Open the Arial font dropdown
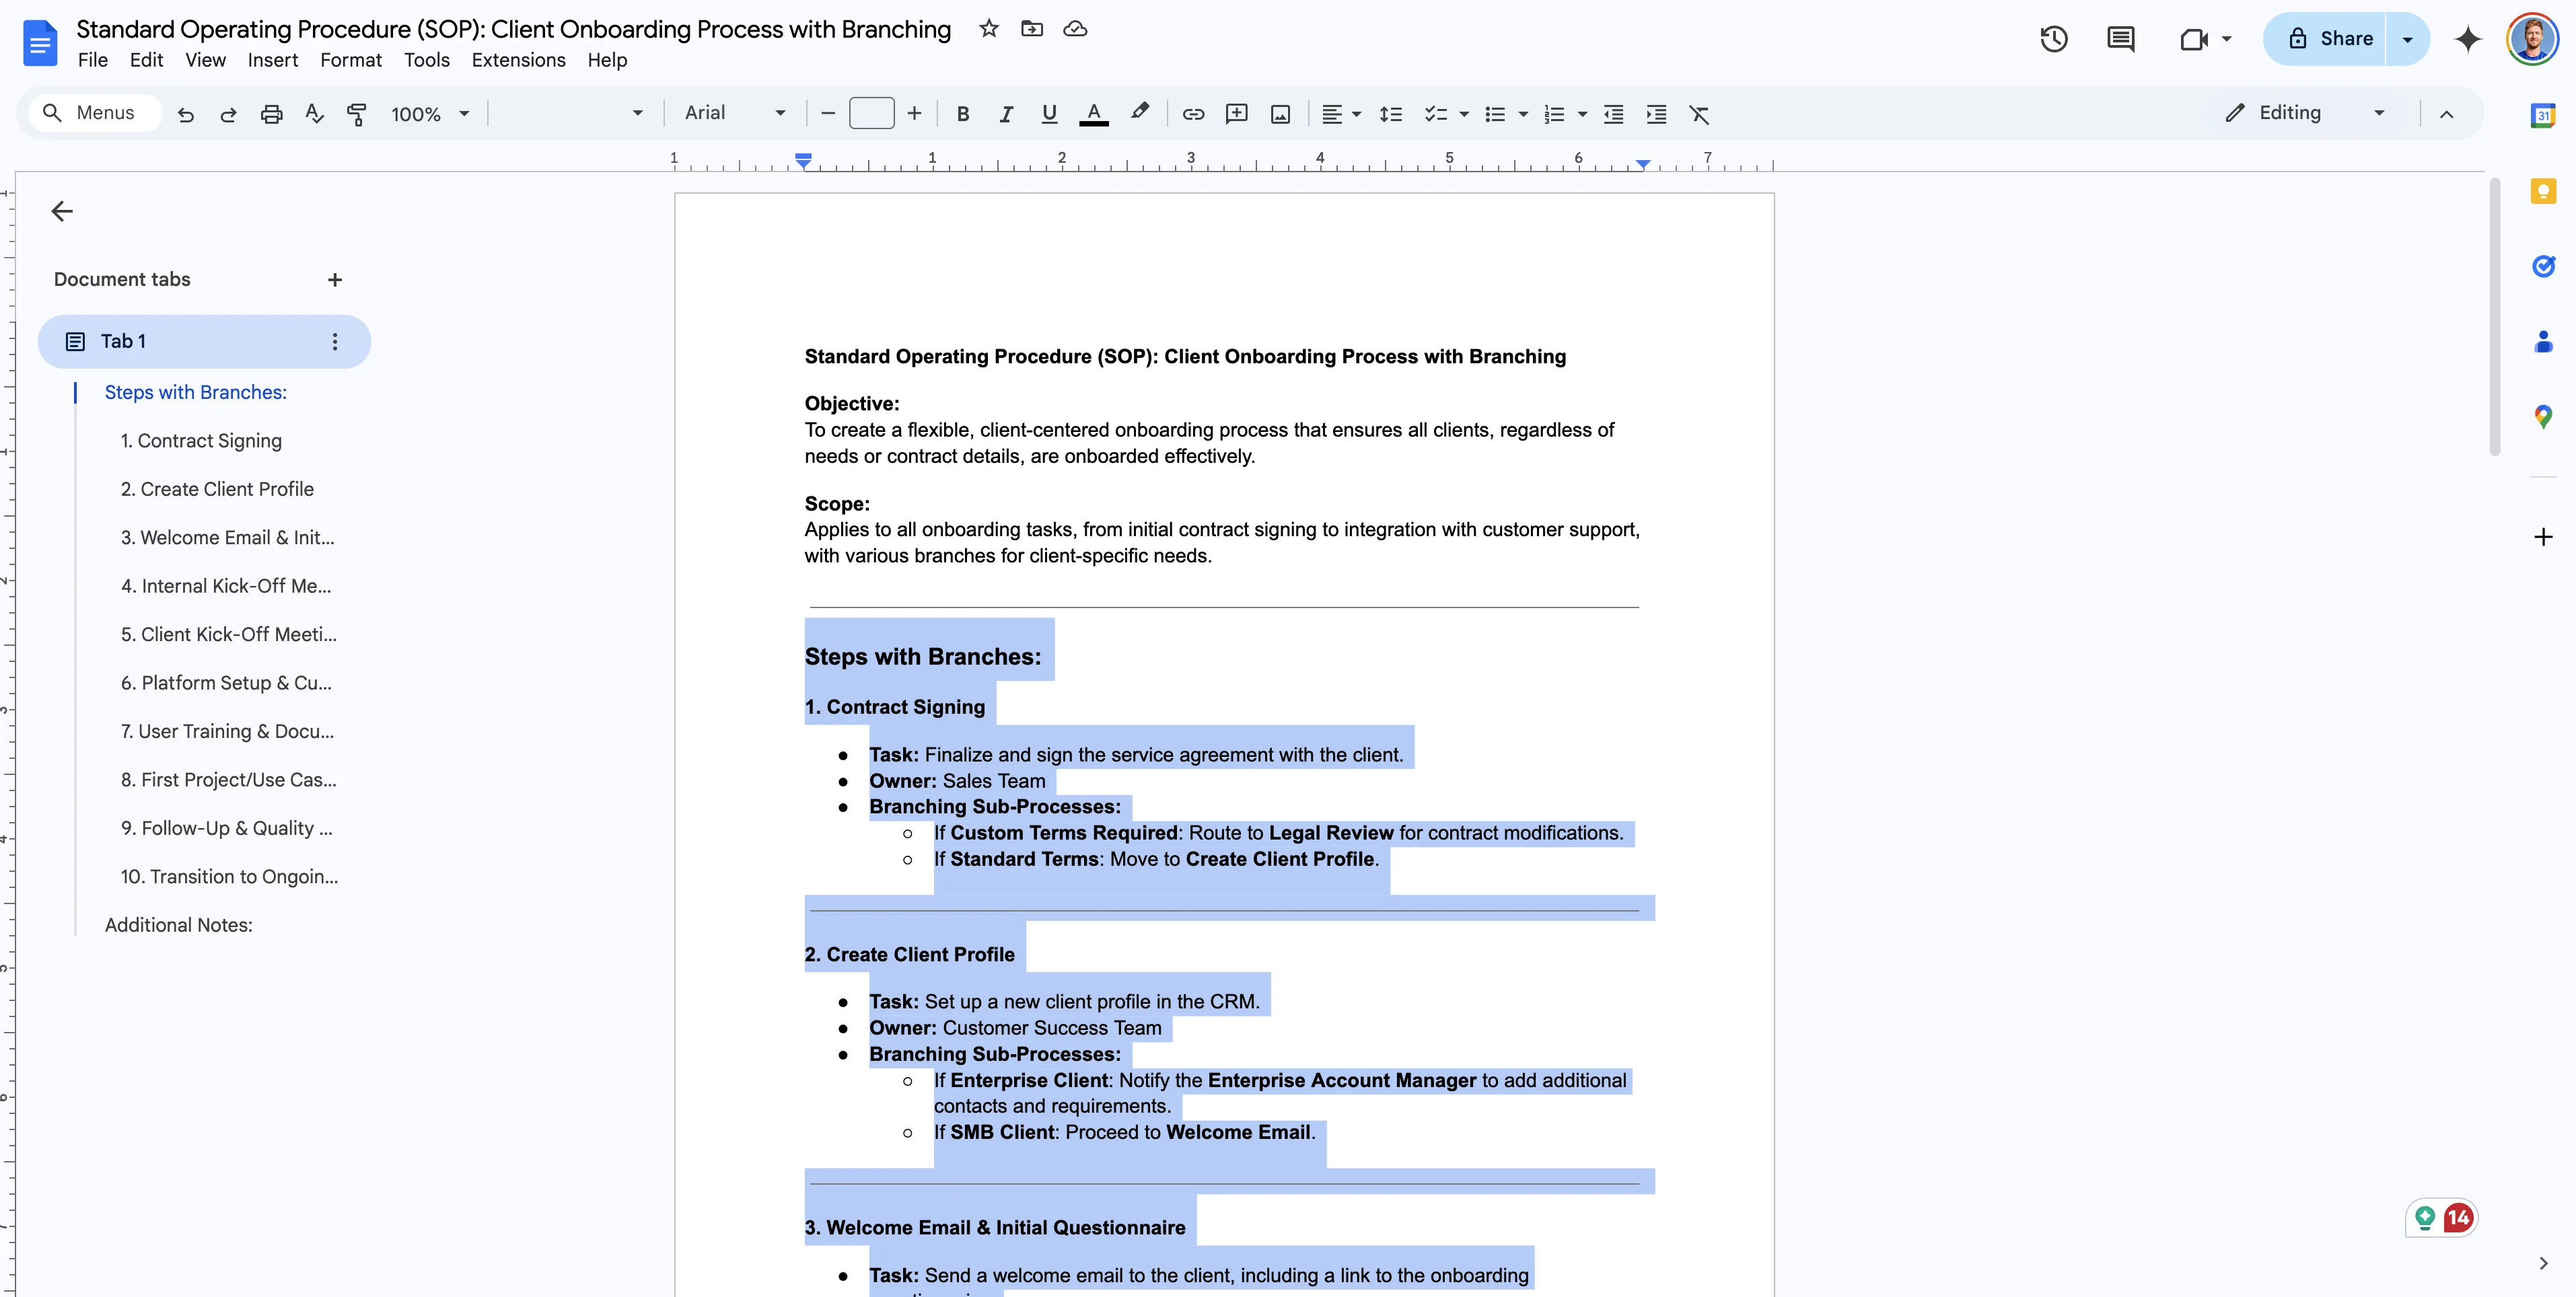The width and height of the screenshot is (2576, 1297). point(734,114)
